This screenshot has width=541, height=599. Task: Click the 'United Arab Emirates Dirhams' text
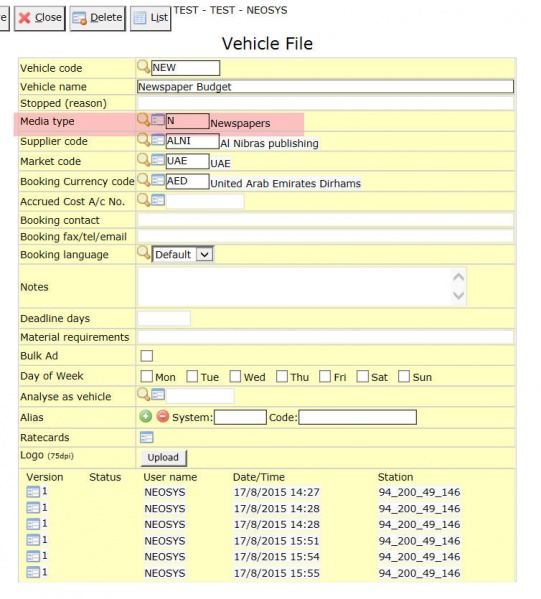coord(285,183)
